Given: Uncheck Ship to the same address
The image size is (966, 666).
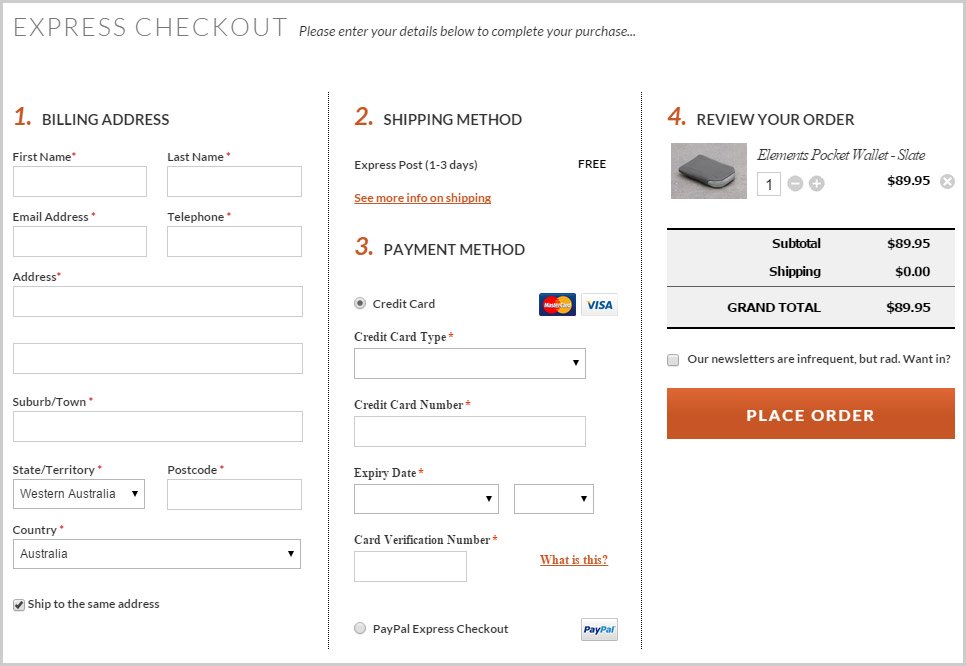Looking at the screenshot, I should click(x=19, y=605).
